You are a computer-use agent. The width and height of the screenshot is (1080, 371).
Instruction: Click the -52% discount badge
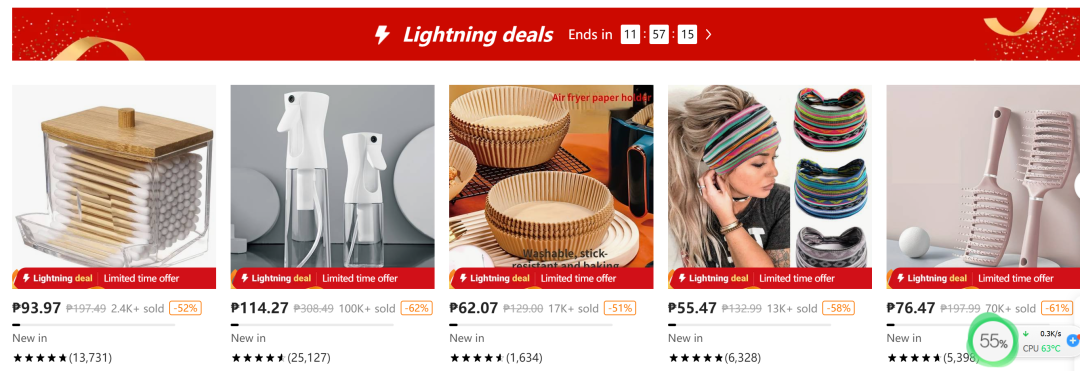pos(185,308)
